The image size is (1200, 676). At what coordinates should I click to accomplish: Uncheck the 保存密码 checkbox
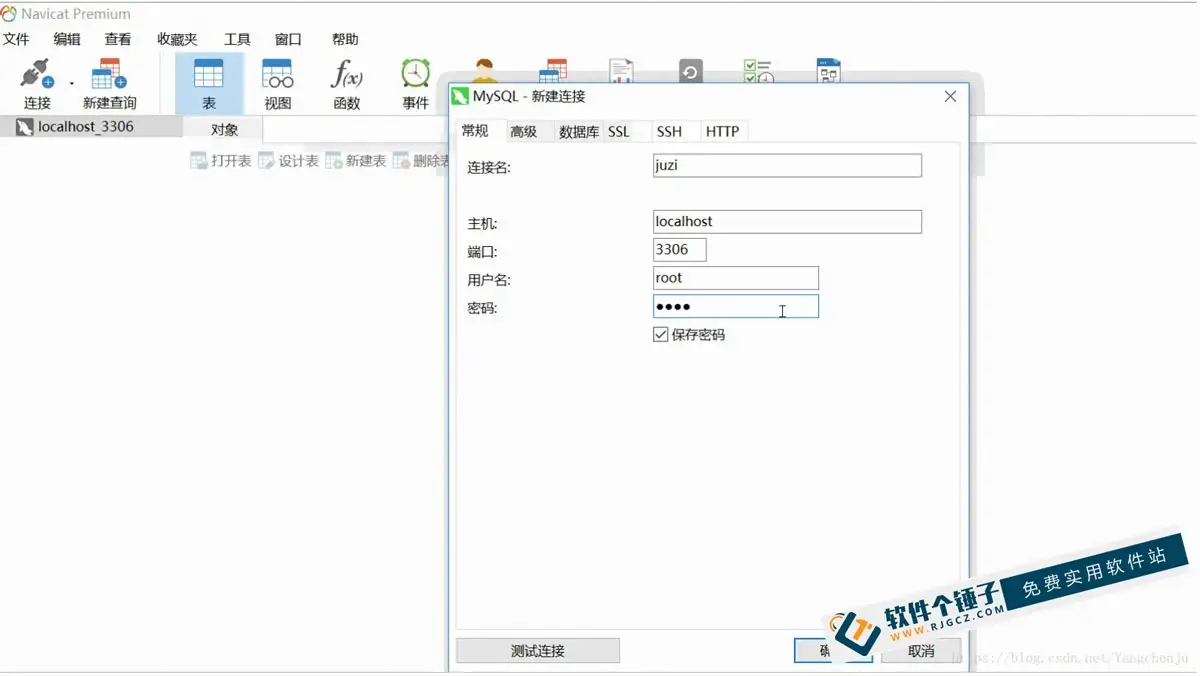[x=660, y=335]
